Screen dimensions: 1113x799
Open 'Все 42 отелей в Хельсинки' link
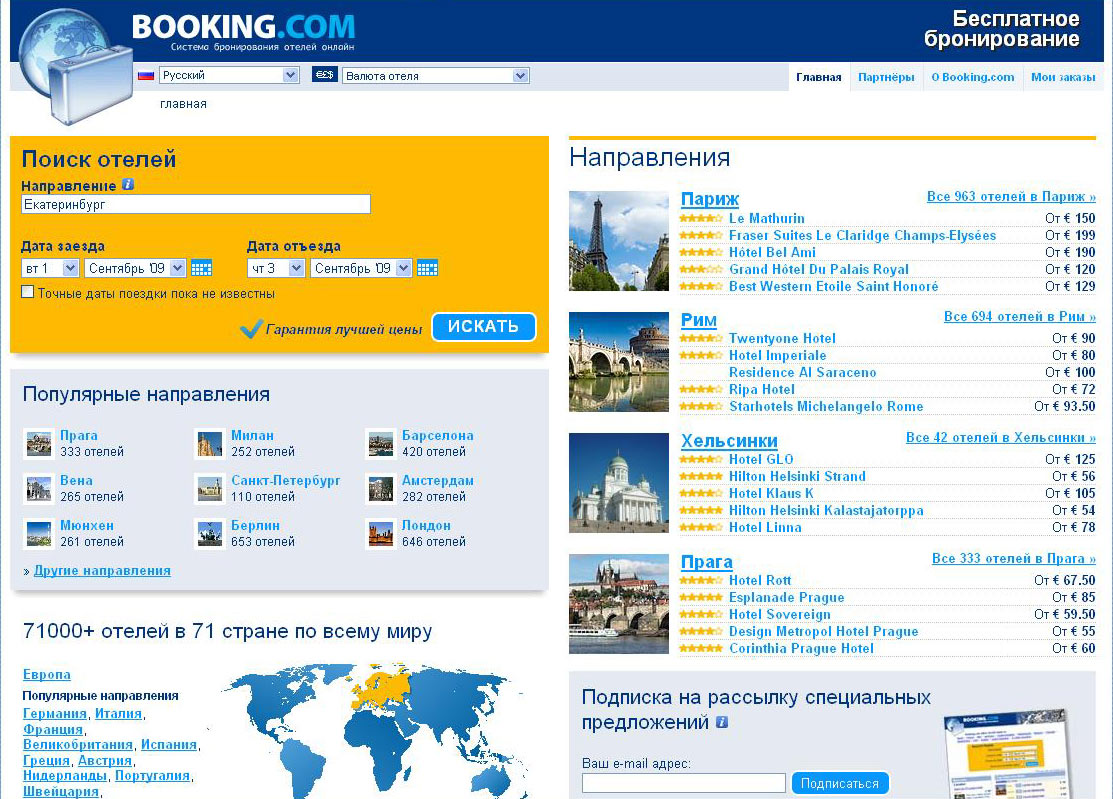(1000, 438)
